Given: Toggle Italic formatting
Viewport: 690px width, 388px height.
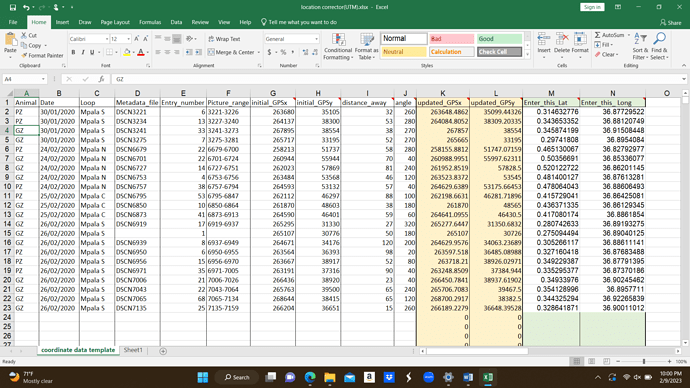Looking at the screenshot, I should (83, 52).
